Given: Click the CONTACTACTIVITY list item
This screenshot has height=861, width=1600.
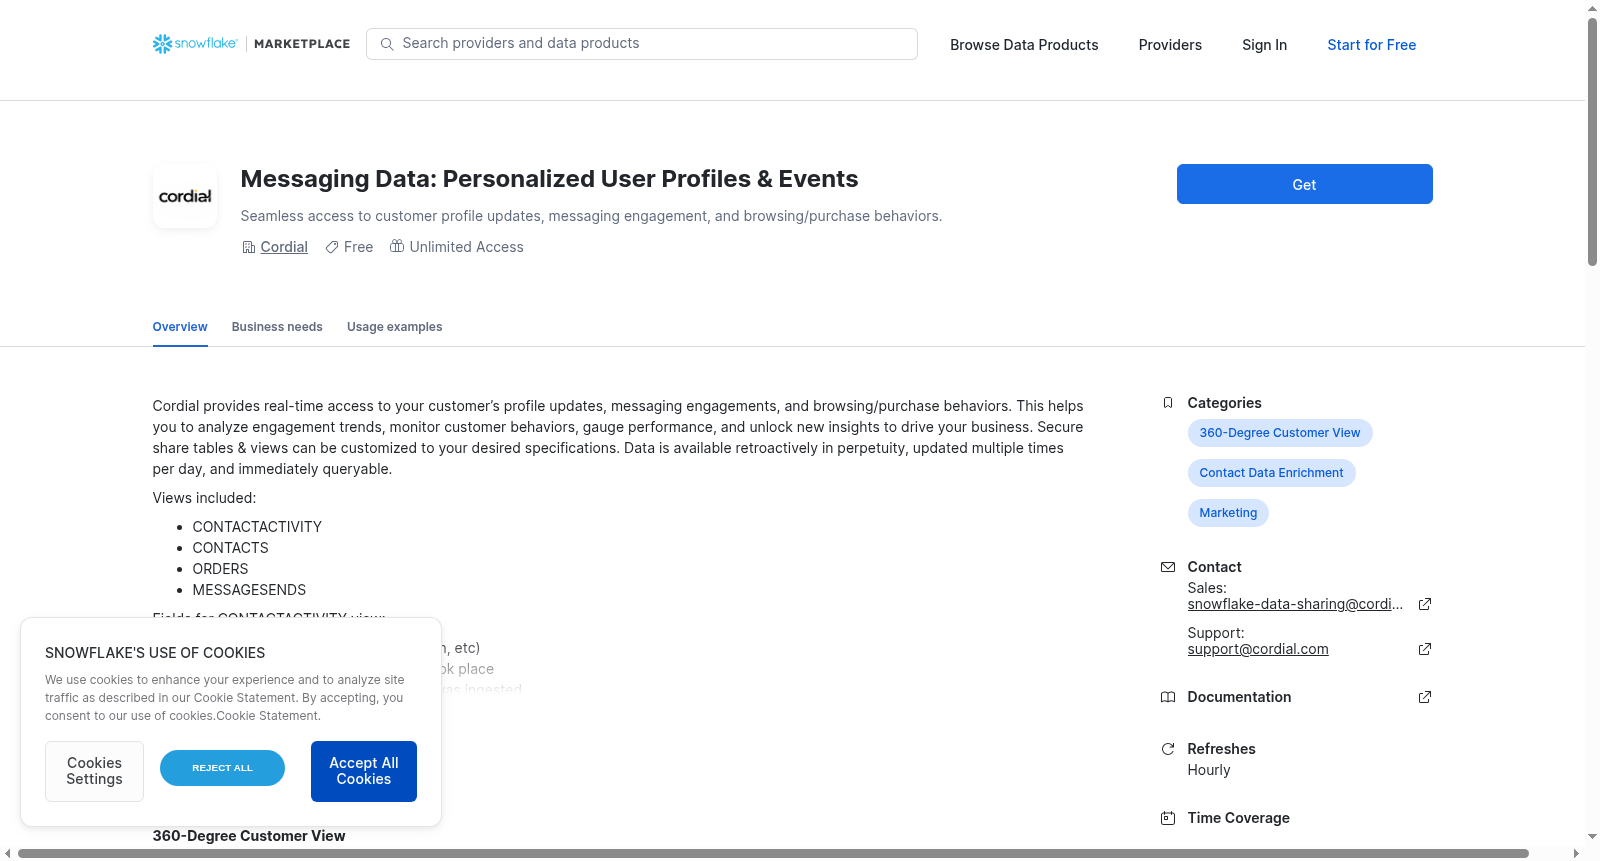Looking at the screenshot, I should (x=257, y=527).
